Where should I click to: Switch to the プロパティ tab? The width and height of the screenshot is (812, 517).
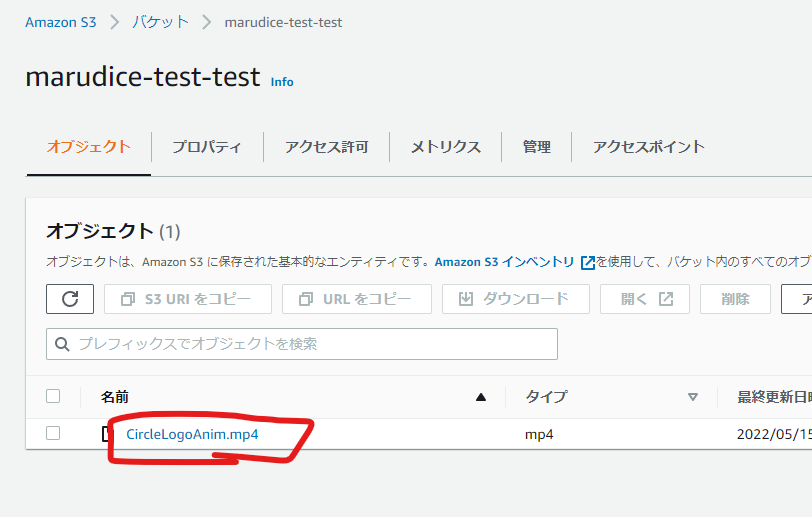click(207, 147)
